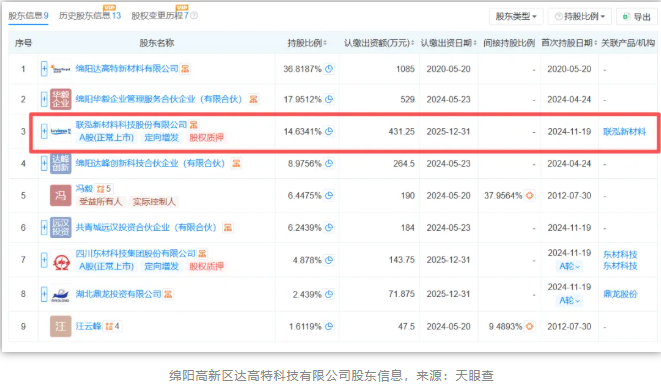The width and height of the screenshot is (661, 386).
Task: Sort by 持股比例 column header
Action: 307,43
